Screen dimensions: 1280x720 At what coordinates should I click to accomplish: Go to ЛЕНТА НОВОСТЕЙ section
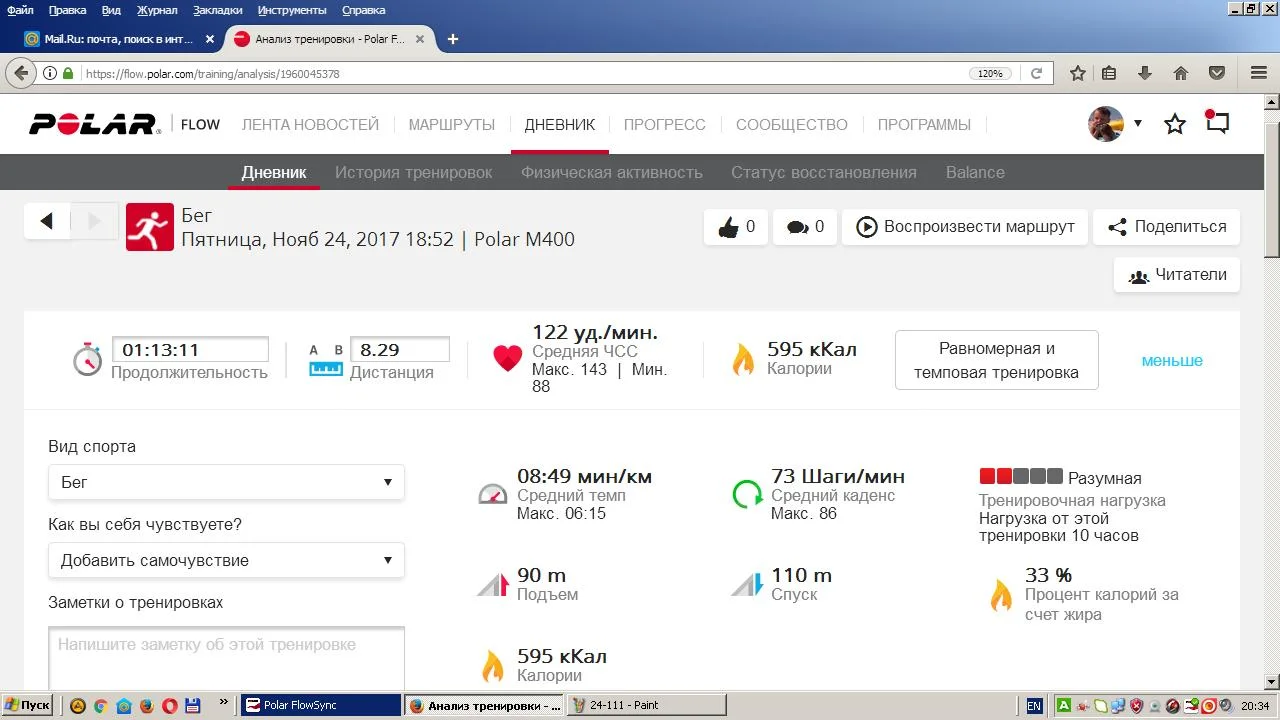[310, 125]
